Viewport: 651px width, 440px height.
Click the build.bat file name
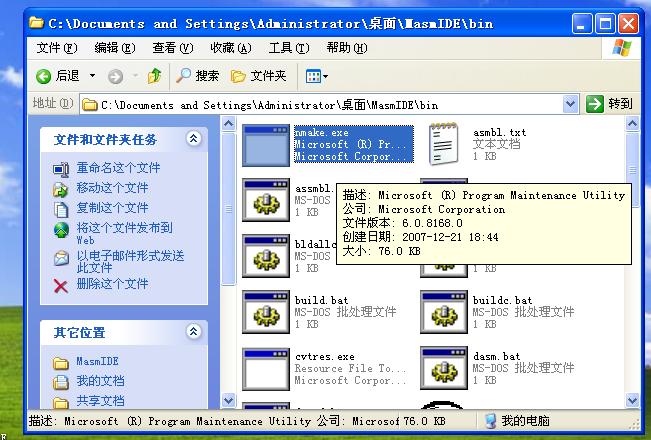tap(321, 300)
